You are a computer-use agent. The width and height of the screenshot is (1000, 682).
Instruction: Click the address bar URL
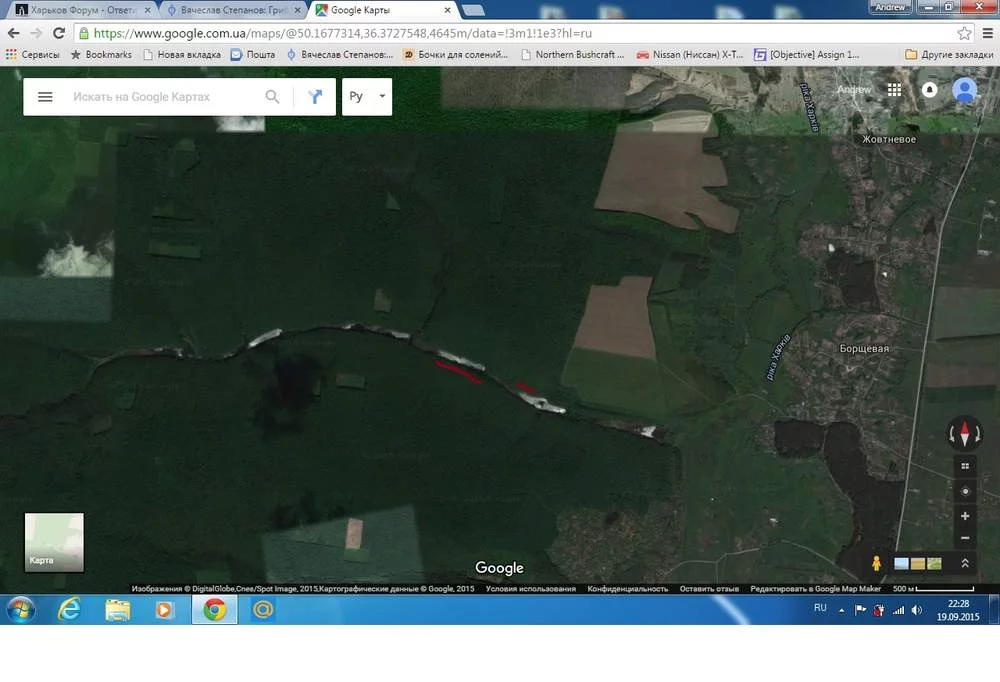click(x=342, y=33)
